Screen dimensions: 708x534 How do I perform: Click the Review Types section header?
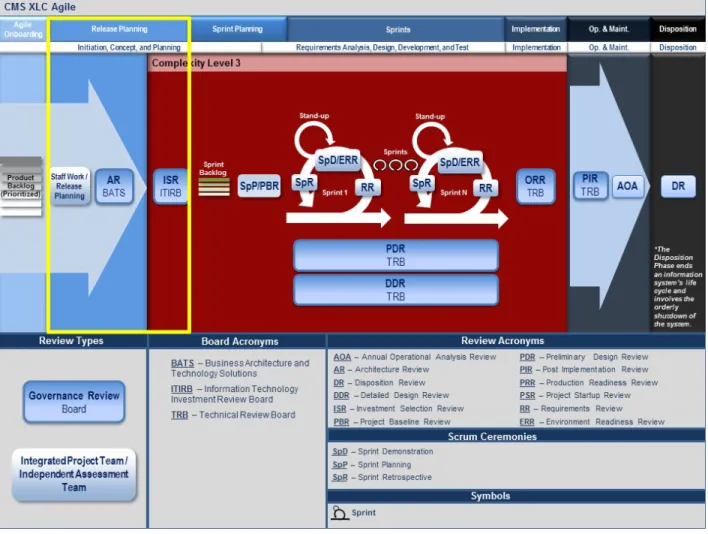tap(71, 341)
